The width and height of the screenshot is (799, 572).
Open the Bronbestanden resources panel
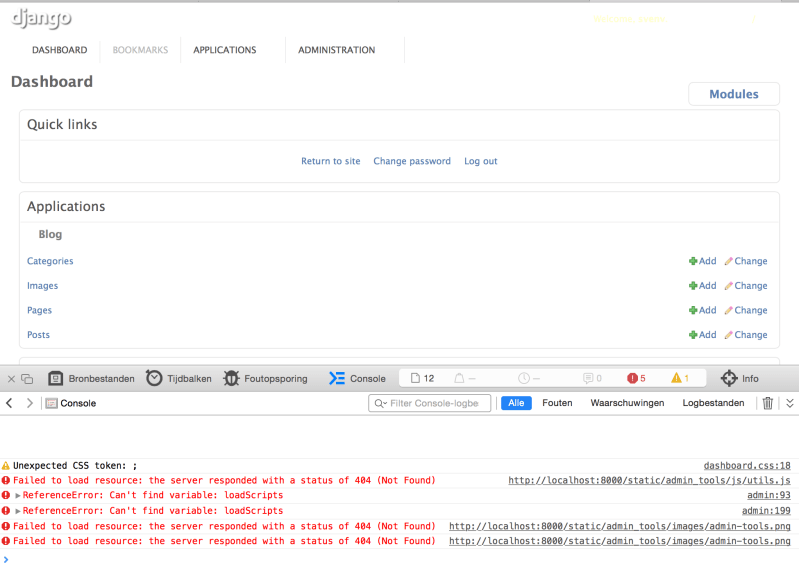(x=92, y=378)
